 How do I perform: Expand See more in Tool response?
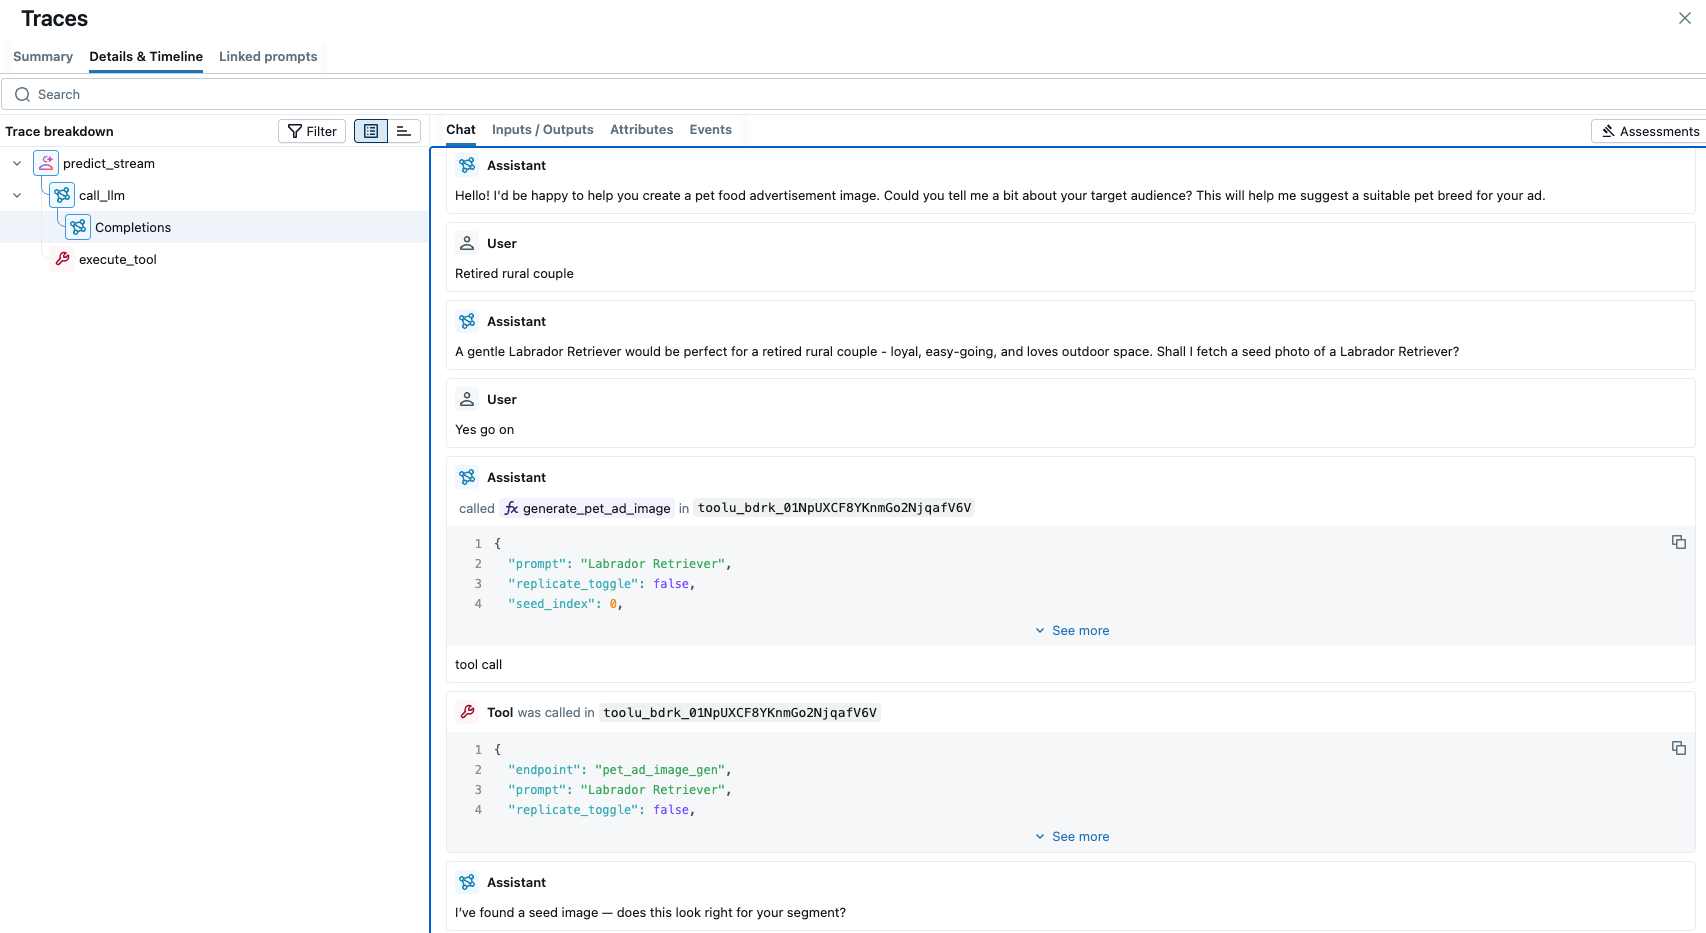[1071, 837]
